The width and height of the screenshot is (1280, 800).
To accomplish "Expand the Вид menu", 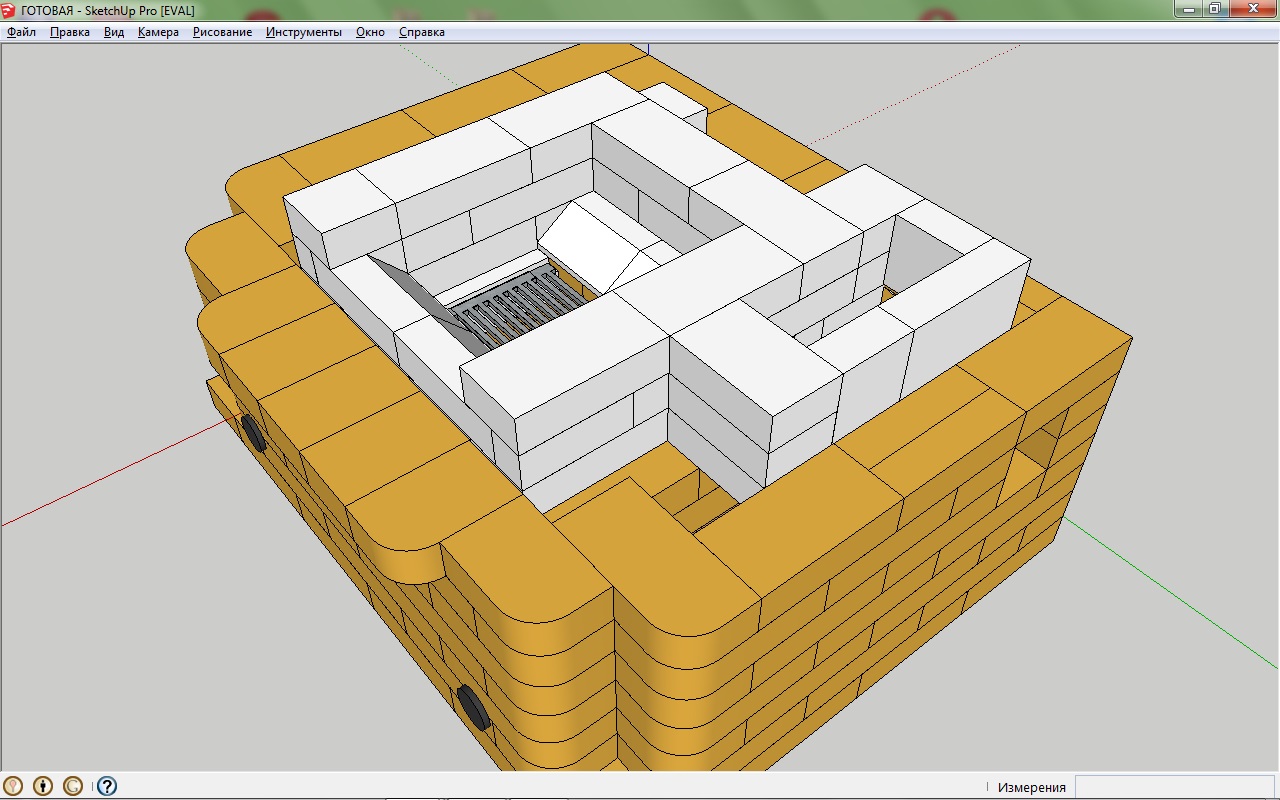I will [114, 32].
